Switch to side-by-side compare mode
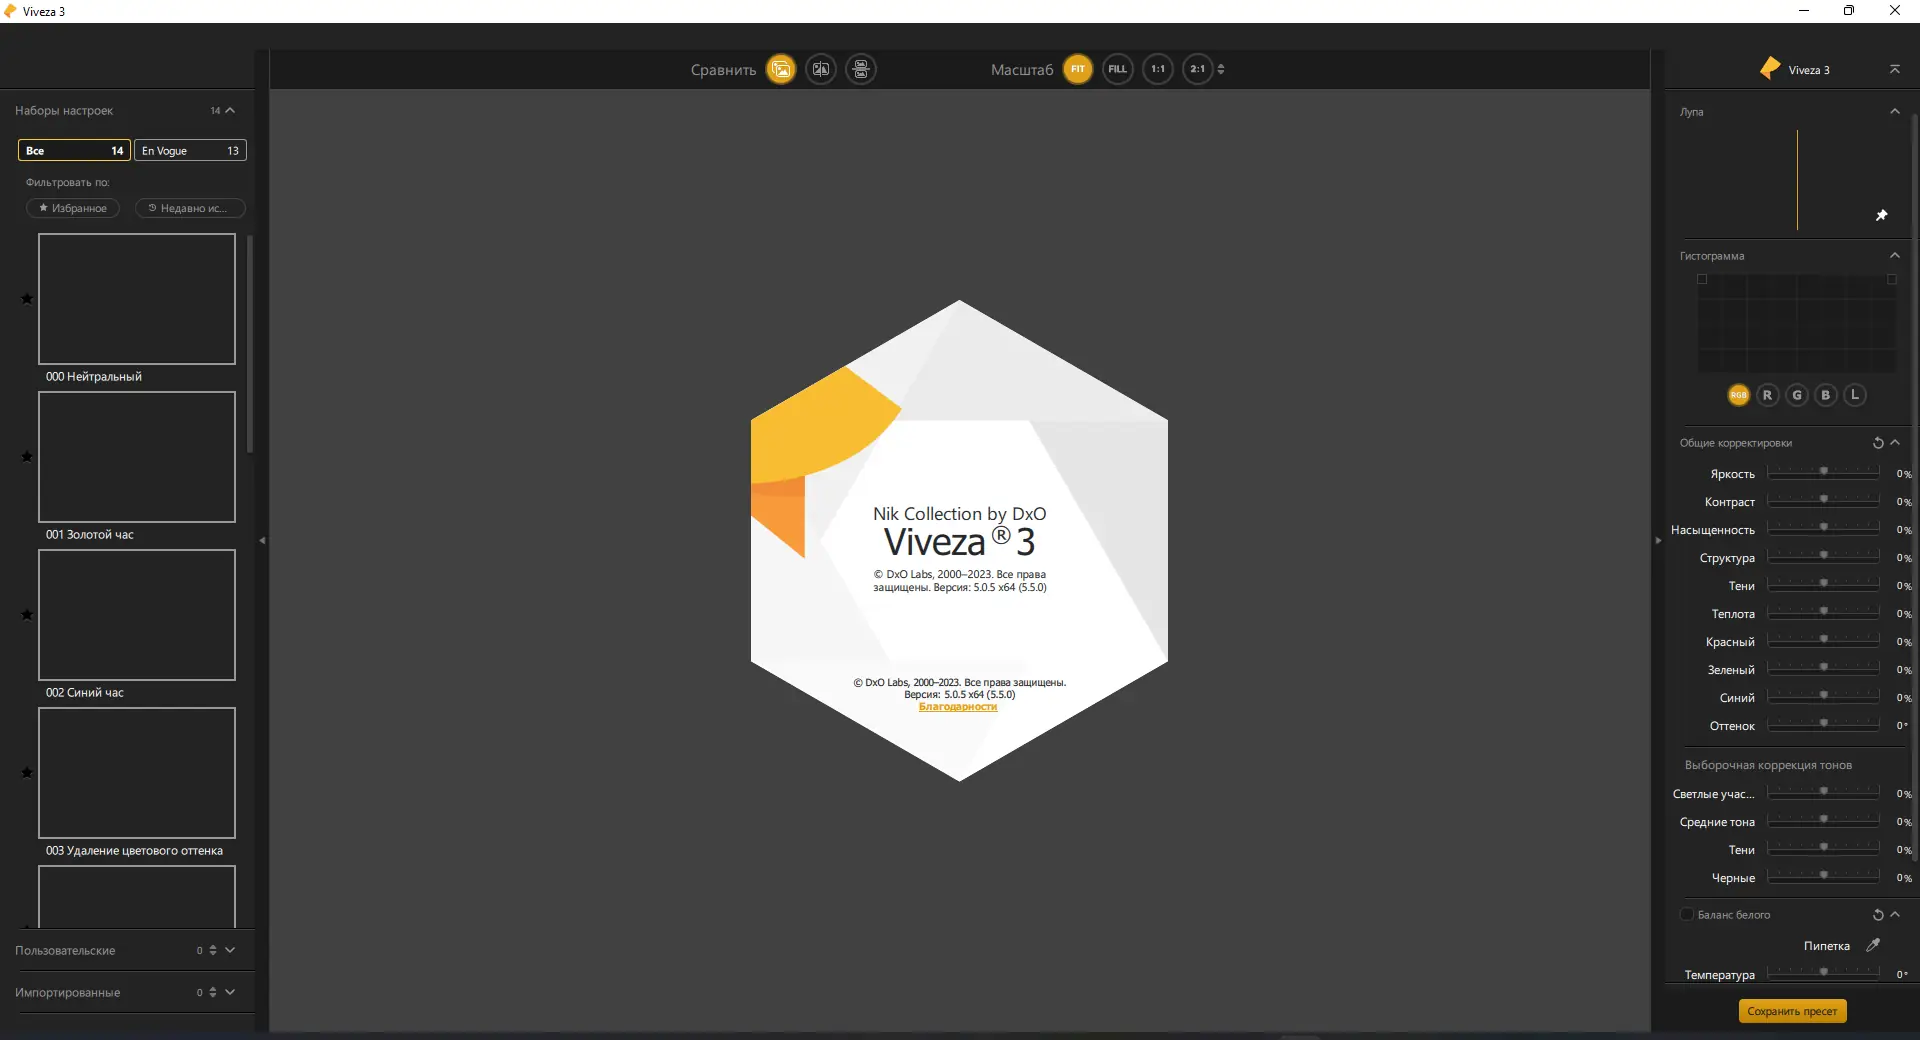Screen dimensions: 1920x1040 coord(861,69)
